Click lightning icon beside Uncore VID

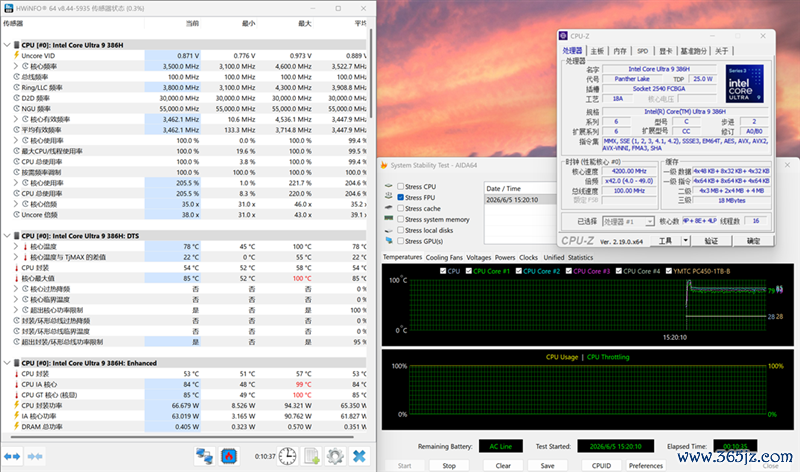(16, 55)
